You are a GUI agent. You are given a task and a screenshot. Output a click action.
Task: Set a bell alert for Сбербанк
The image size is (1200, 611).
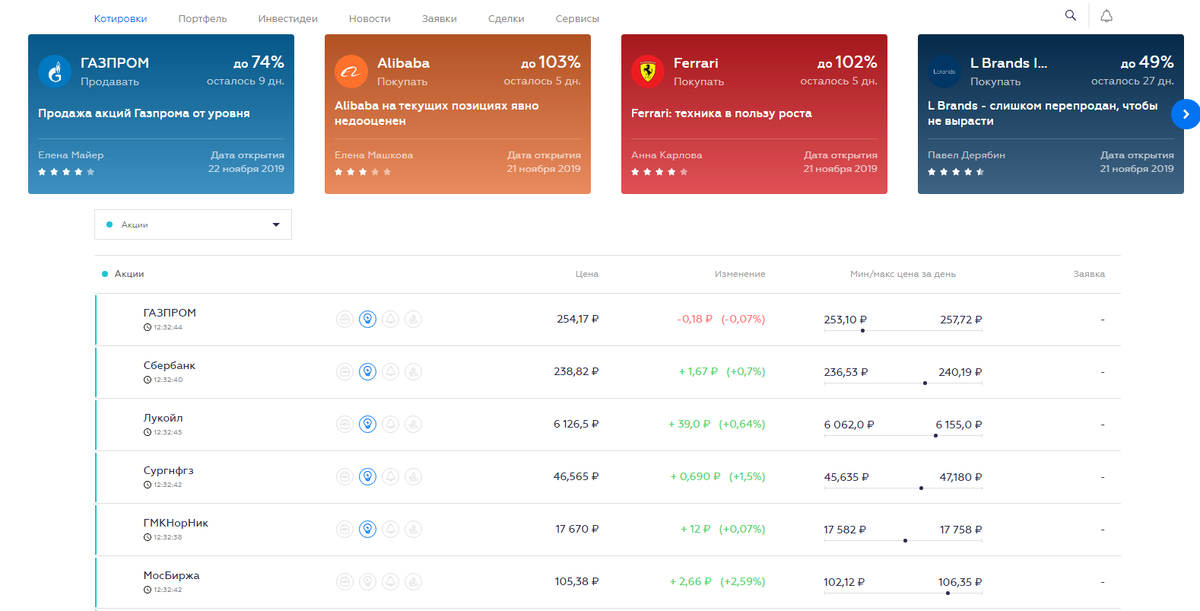tap(390, 371)
